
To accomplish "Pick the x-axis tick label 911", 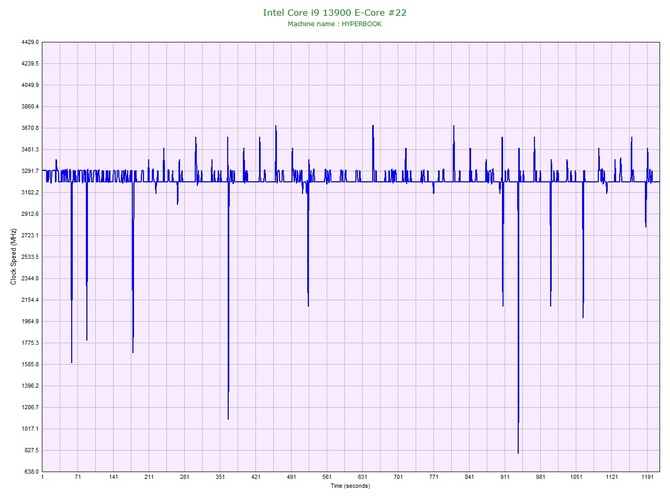I will coord(505,477).
